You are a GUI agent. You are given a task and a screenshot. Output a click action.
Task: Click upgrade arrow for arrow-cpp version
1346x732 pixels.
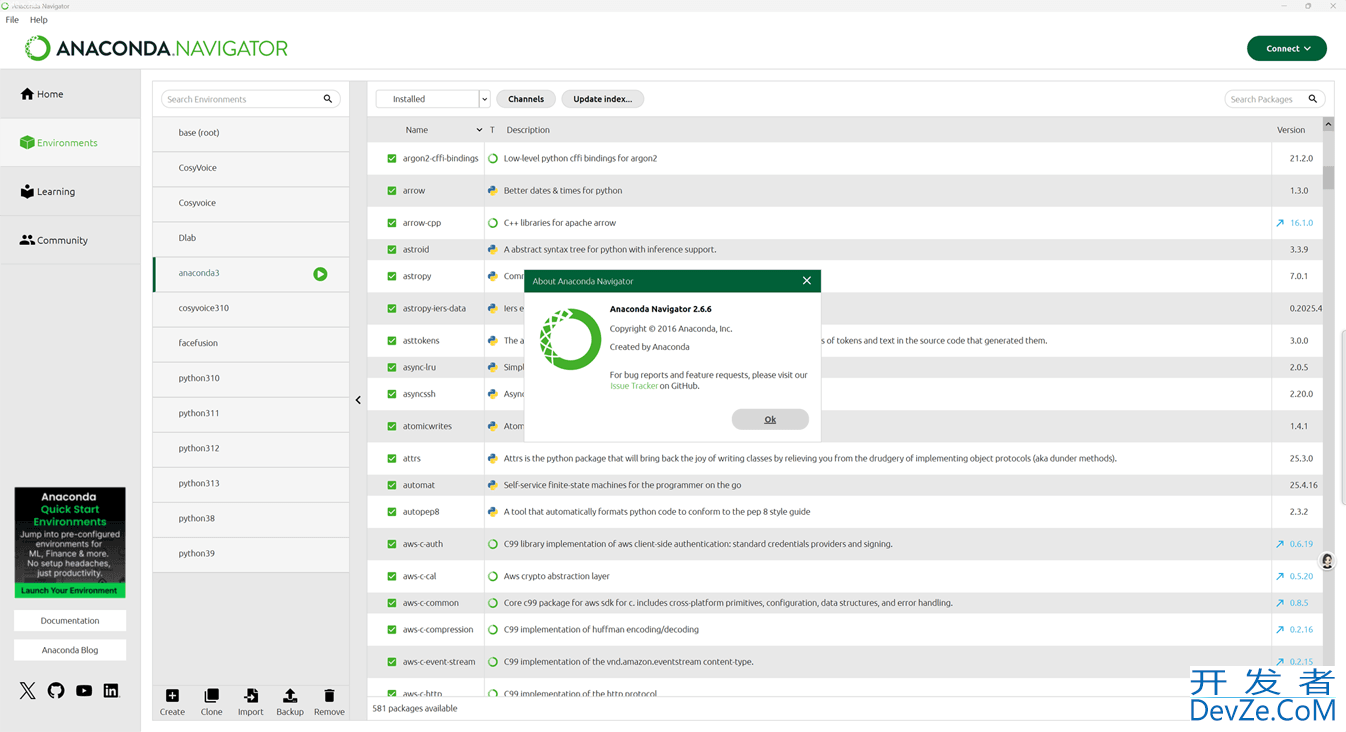point(1279,223)
